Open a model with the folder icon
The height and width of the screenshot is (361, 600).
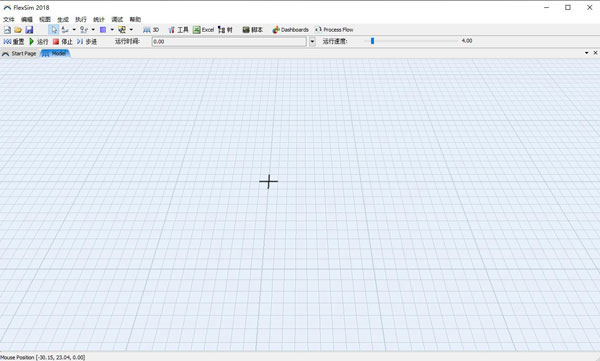(18, 29)
